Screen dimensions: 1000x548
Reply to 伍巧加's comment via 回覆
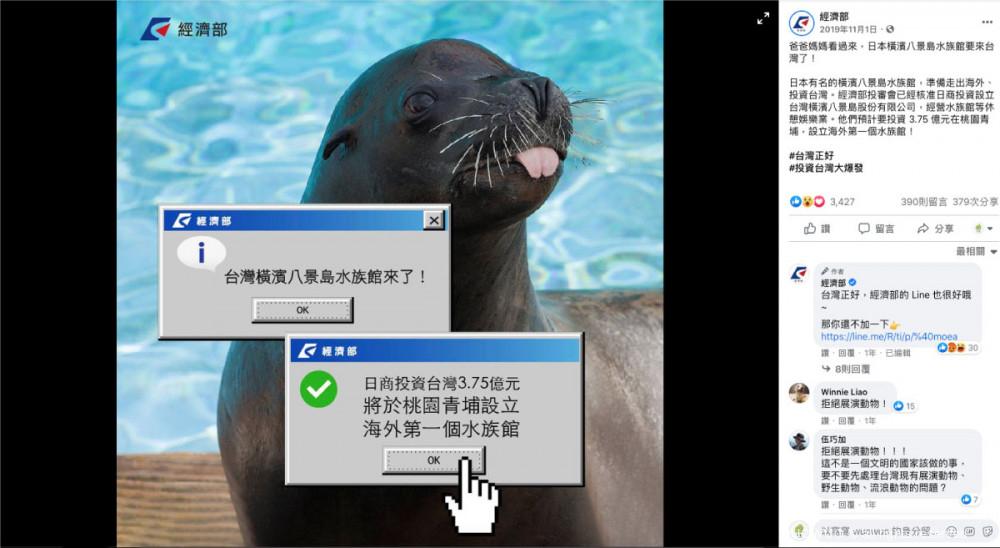[x=846, y=505]
